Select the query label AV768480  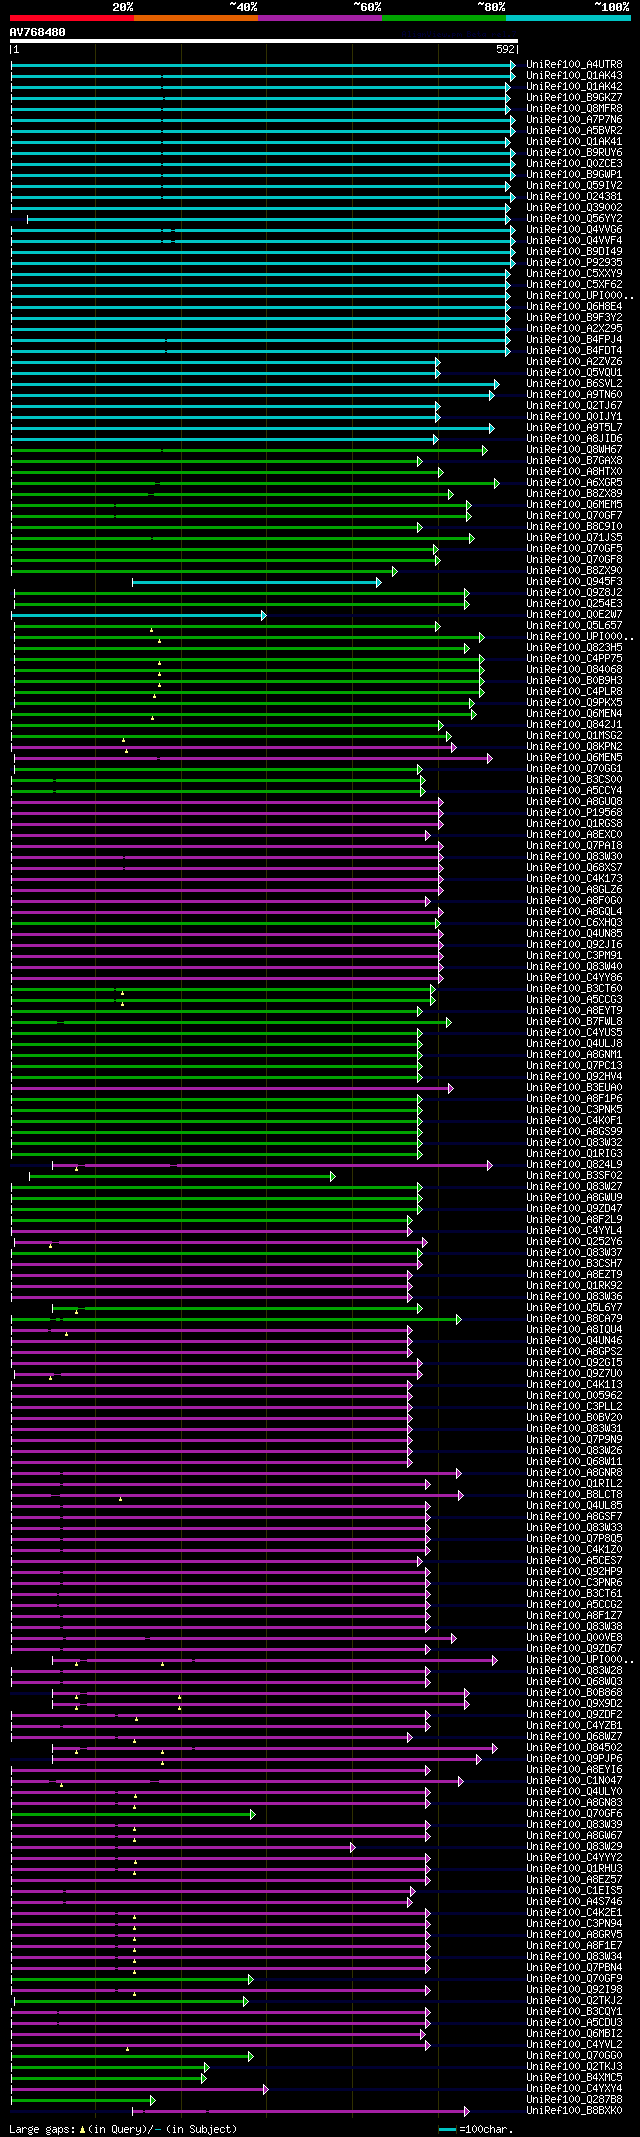point(38,32)
